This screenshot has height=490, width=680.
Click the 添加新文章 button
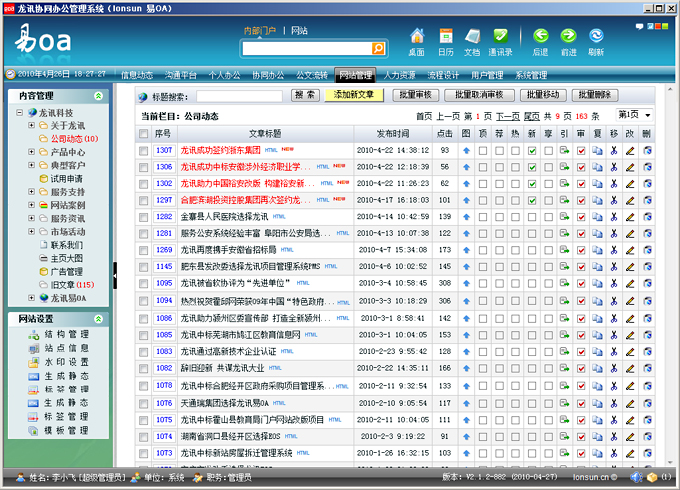click(x=353, y=95)
